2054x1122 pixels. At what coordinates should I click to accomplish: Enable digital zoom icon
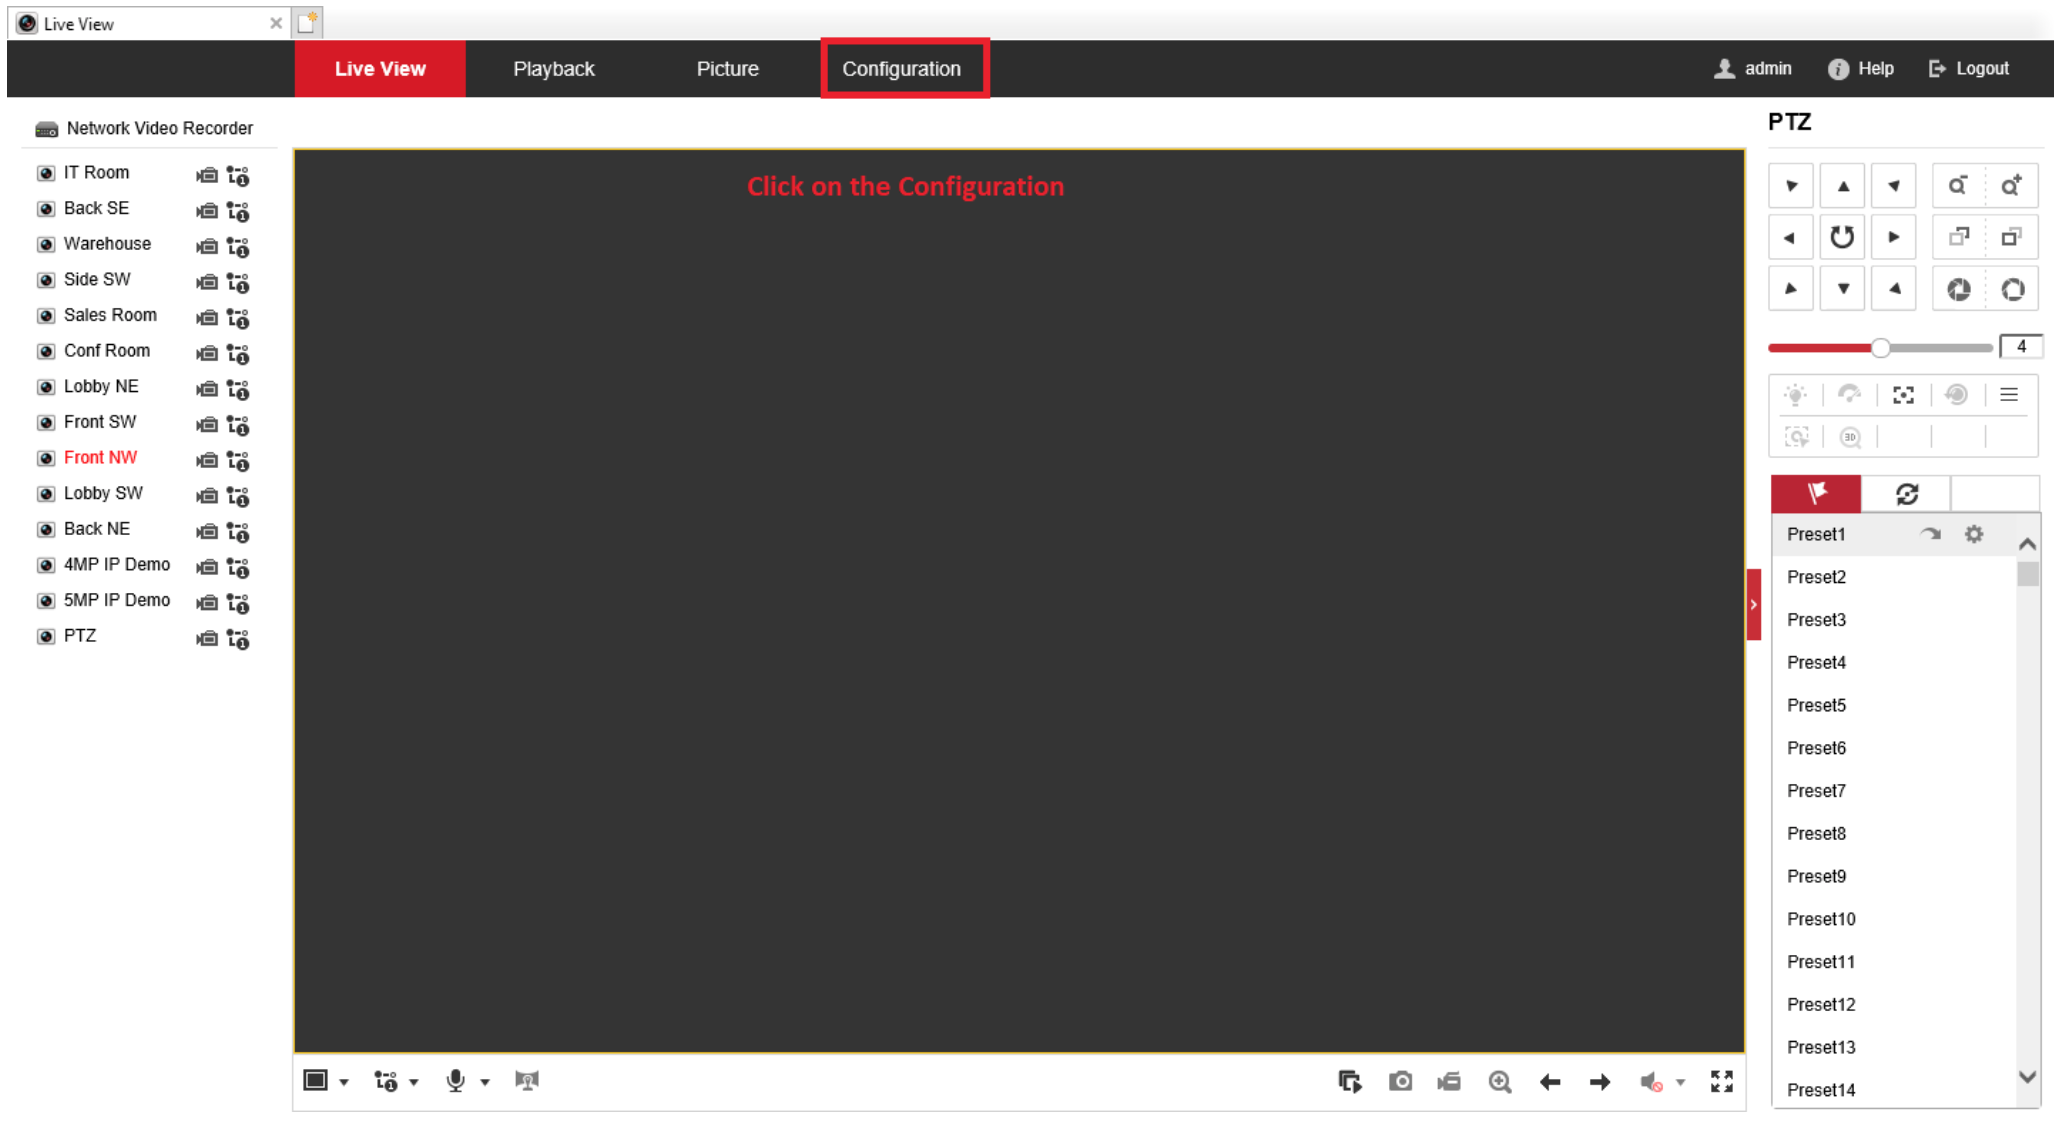[x=1499, y=1081]
